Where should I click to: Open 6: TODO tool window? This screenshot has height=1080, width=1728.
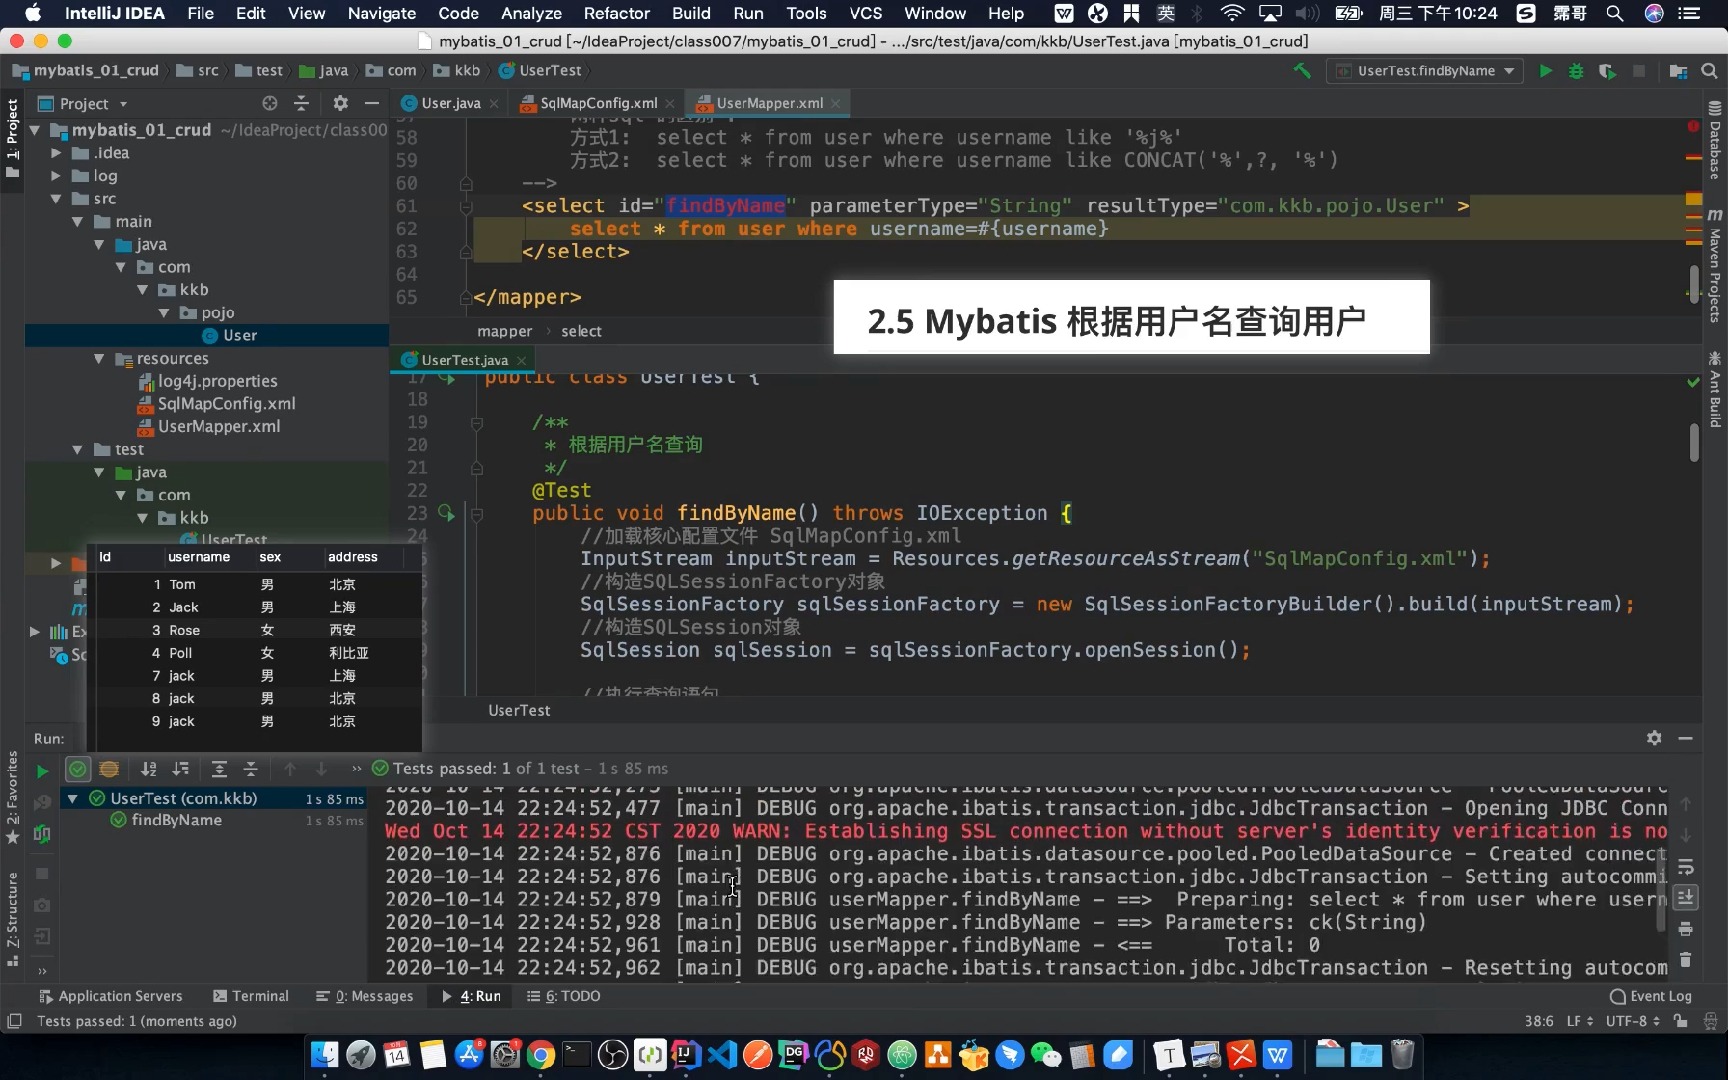pyautogui.click(x=564, y=996)
